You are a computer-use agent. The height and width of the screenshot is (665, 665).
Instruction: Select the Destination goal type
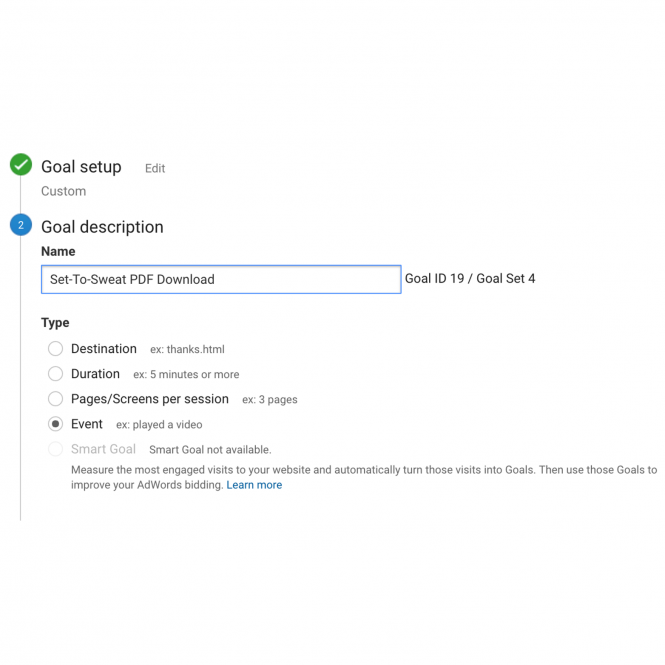point(56,349)
